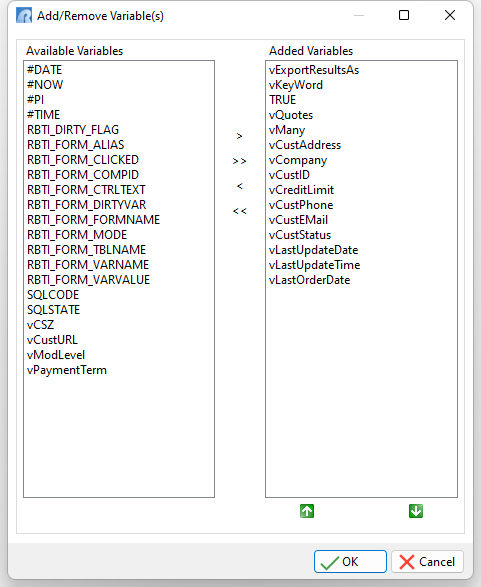This screenshot has width=481, height=587.
Task: Confirm with the OK button
Action: point(350,562)
